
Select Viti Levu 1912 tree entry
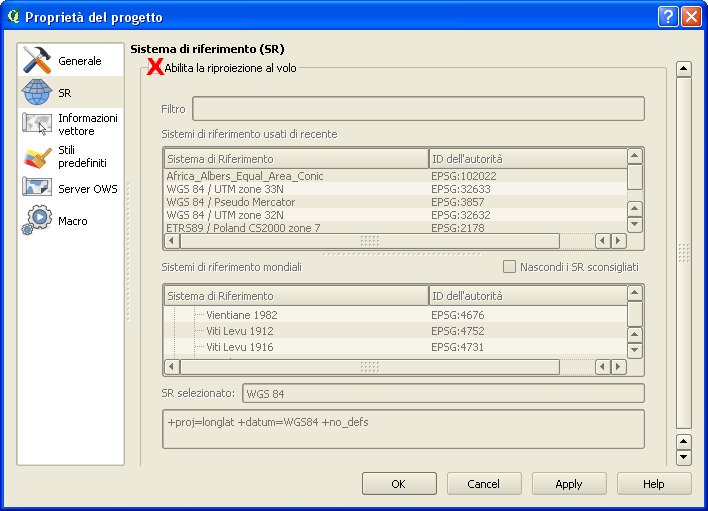[x=240, y=331]
